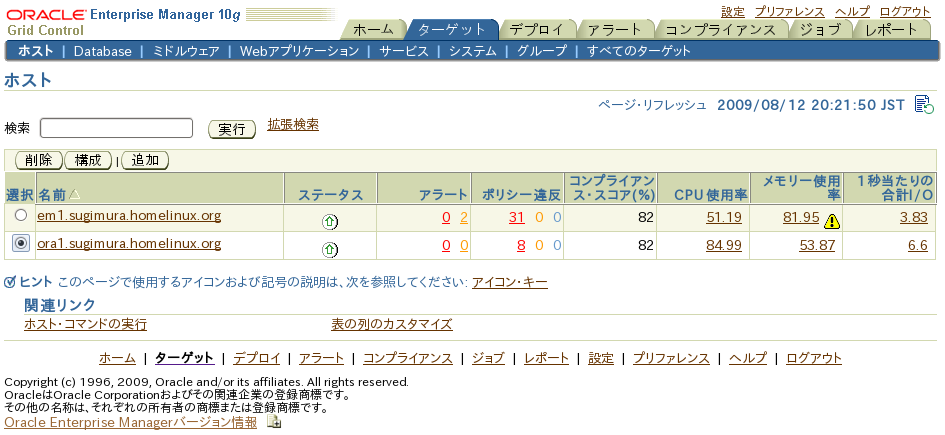Click the footer コンプライアンス link
This screenshot has height=435, width=945.
[407, 358]
